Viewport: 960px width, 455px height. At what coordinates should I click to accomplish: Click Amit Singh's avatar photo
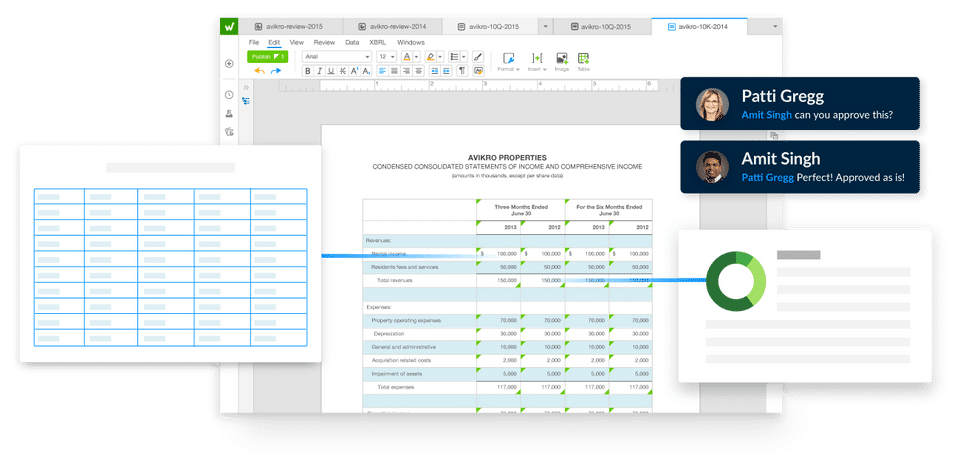coord(712,167)
